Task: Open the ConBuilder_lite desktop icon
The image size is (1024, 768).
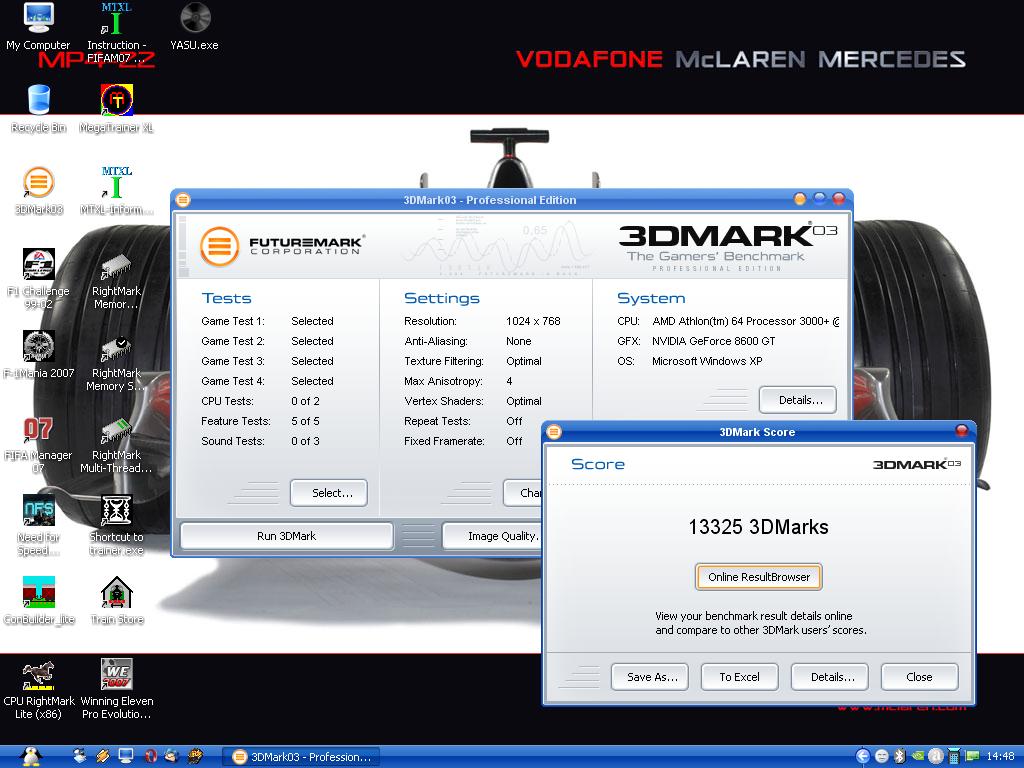Action: [39, 601]
